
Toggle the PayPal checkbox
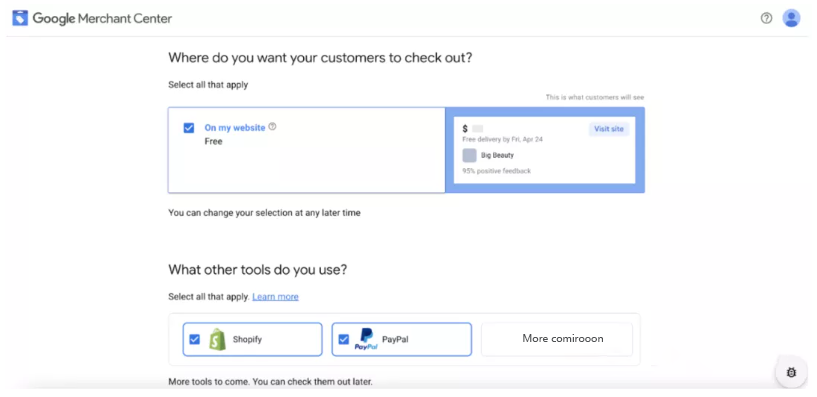click(343, 340)
